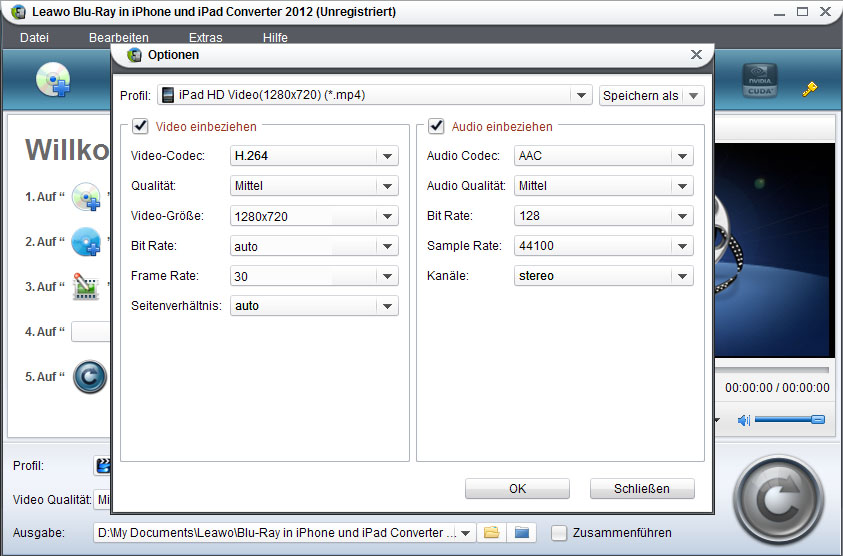The width and height of the screenshot is (843, 556).
Task: Mute audio with the speaker icon
Action: (x=744, y=420)
